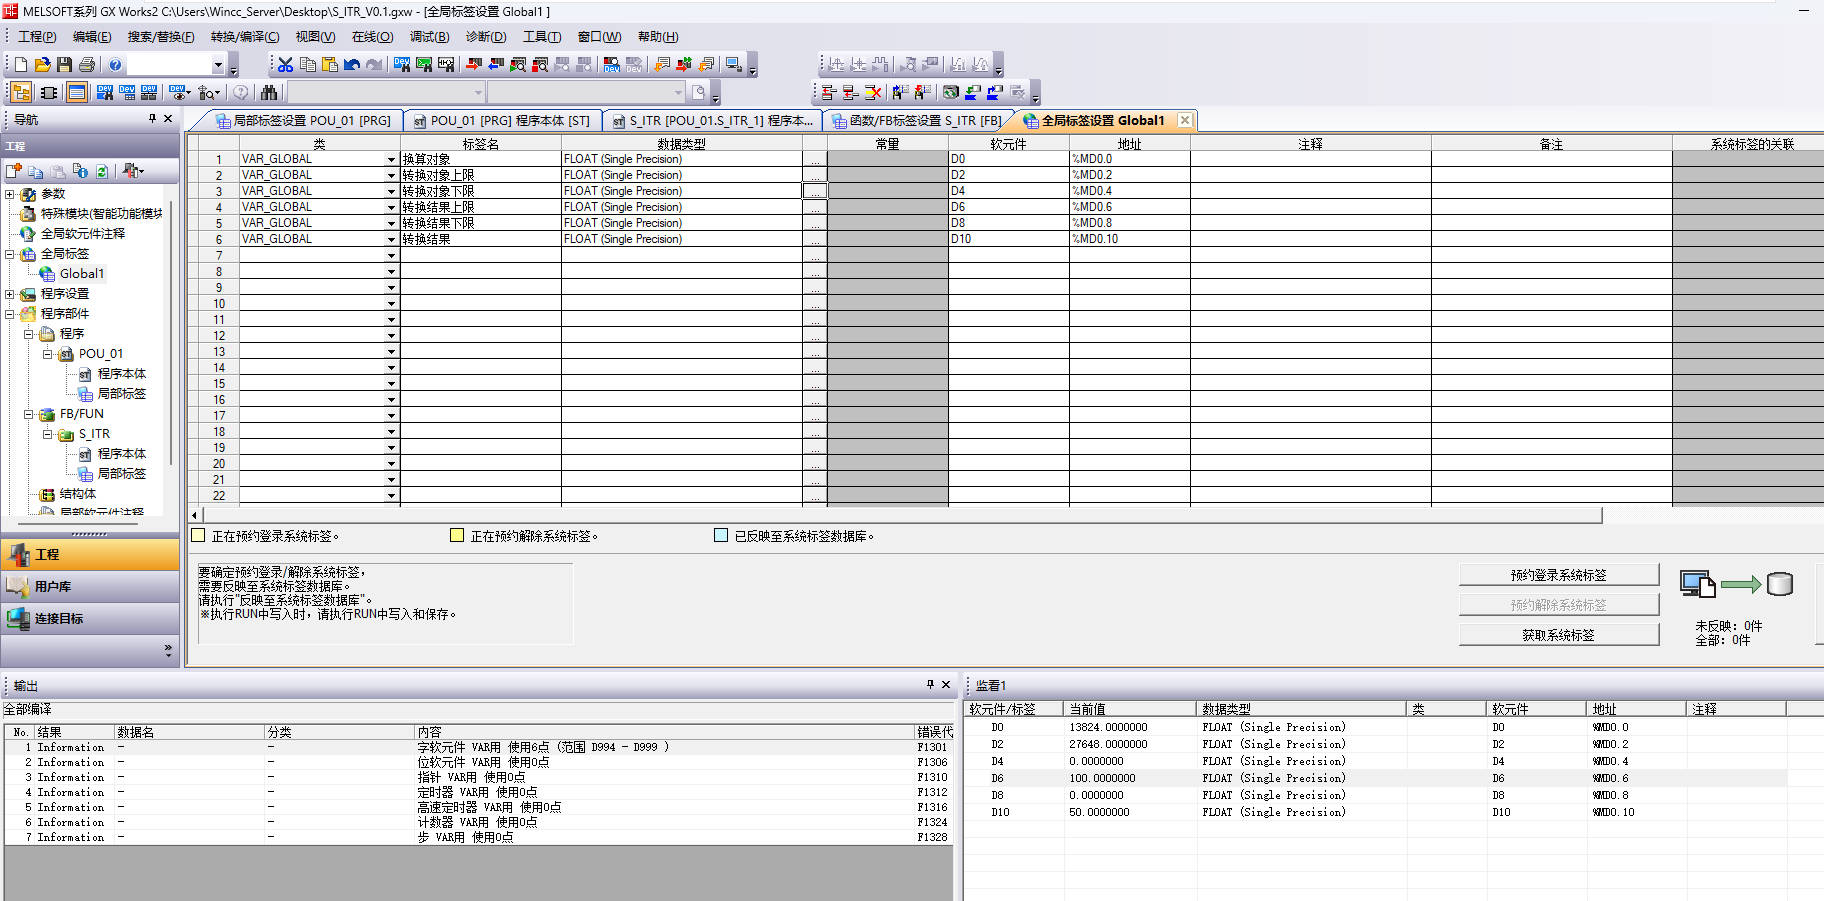Click the Paste icon in toolbar
The height and width of the screenshot is (901, 1824).
[330, 65]
